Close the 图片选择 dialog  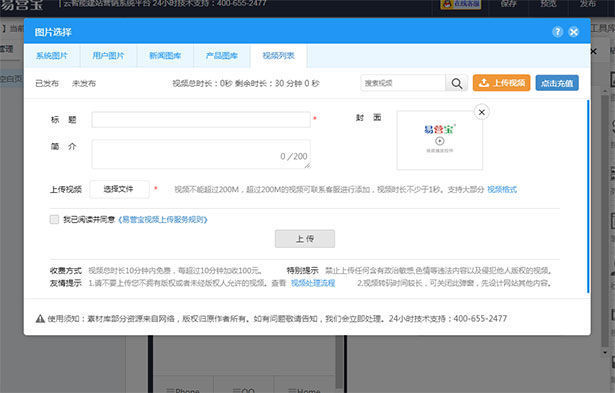point(573,32)
